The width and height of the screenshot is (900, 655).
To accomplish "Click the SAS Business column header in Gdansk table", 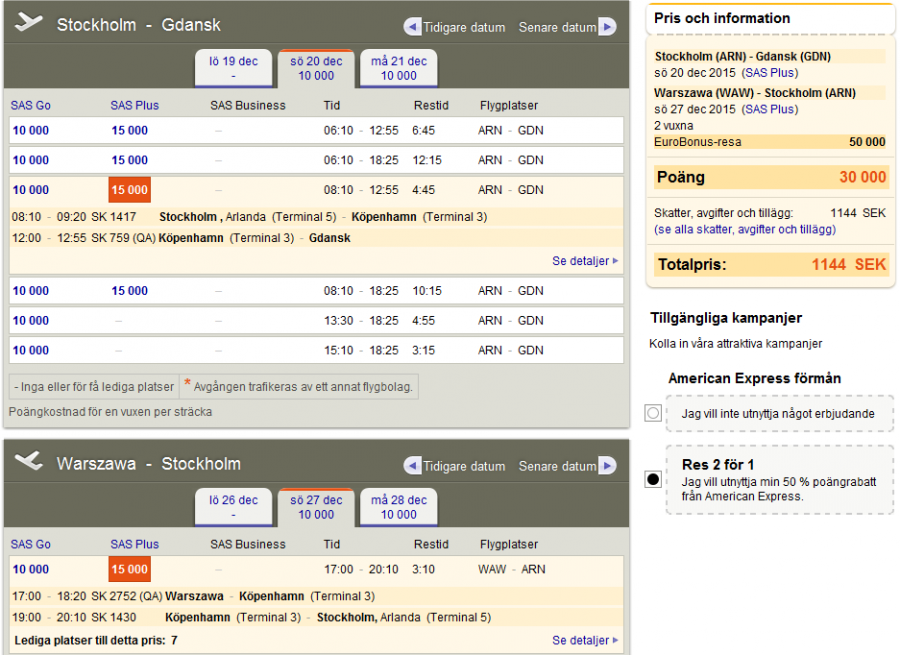I will pyautogui.click(x=247, y=105).
